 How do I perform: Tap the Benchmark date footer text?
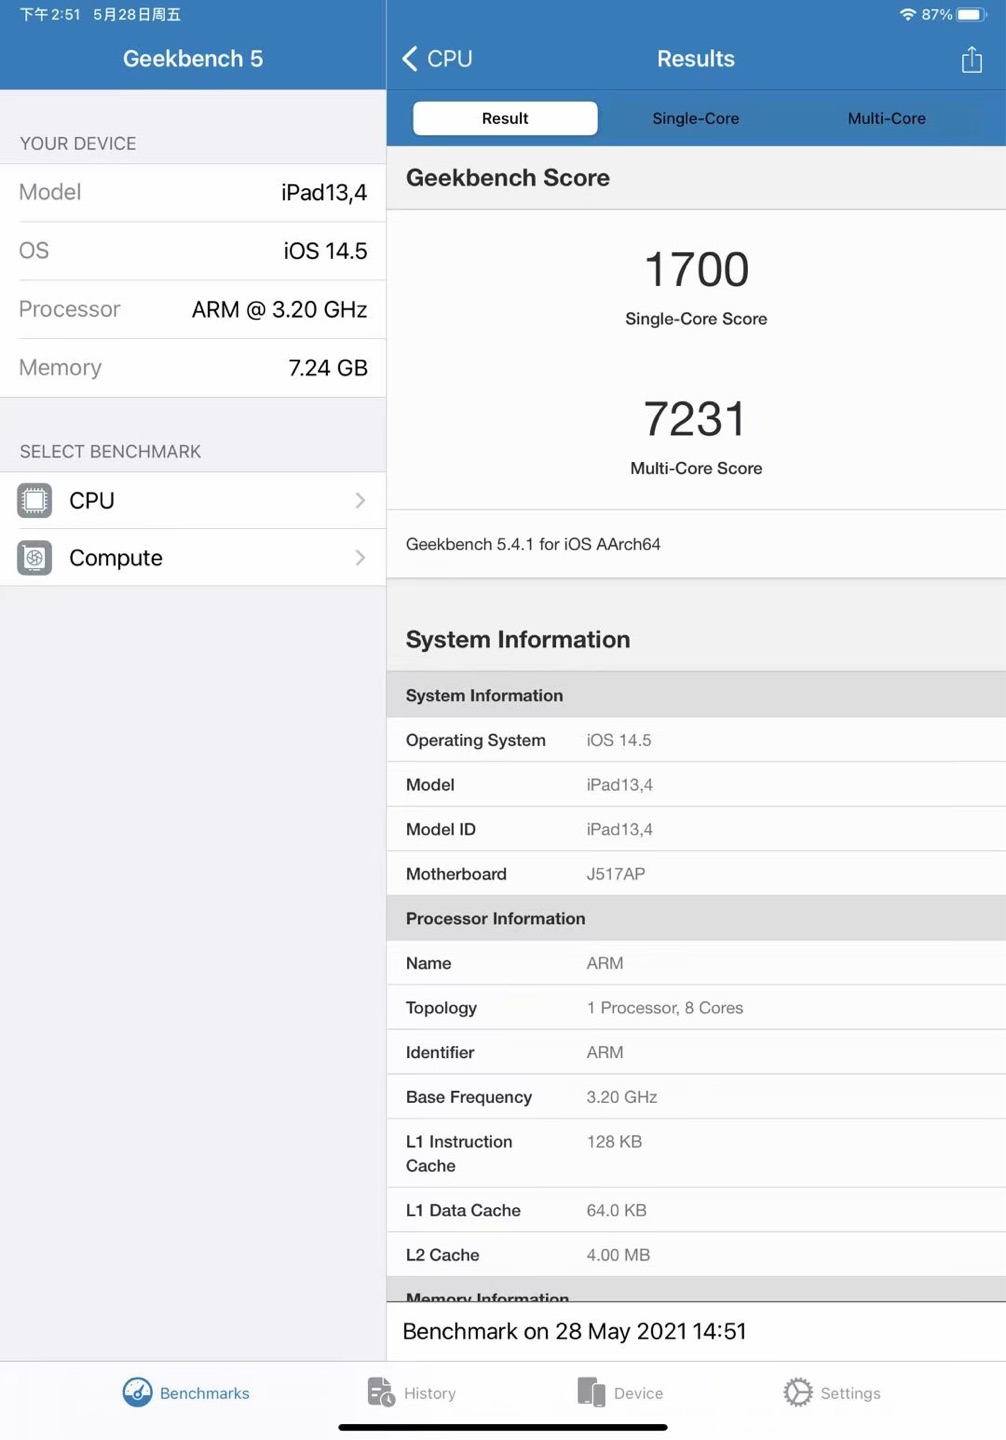pos(575,1331)
